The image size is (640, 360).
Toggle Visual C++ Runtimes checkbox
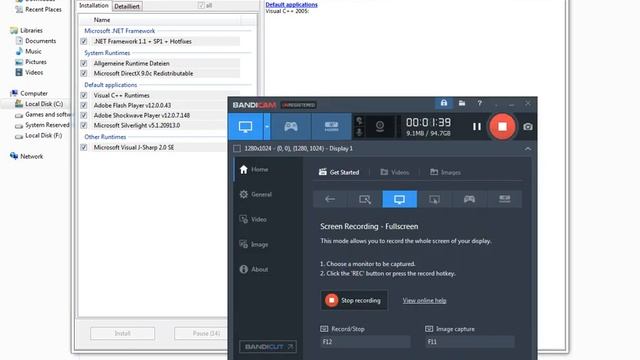tap(84, 95)
